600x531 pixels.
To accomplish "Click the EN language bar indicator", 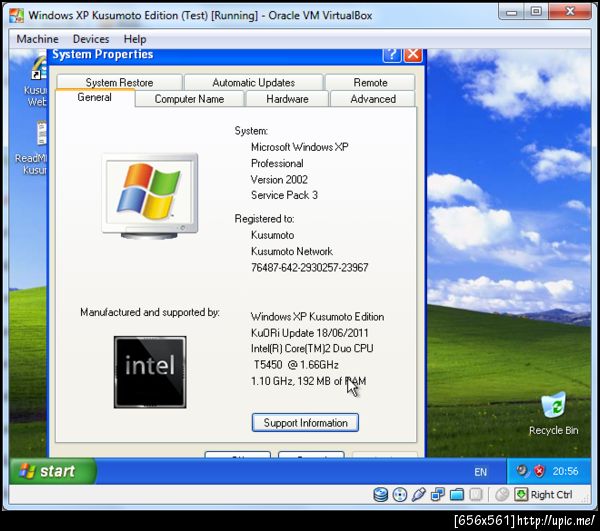I will coord(480,472).
